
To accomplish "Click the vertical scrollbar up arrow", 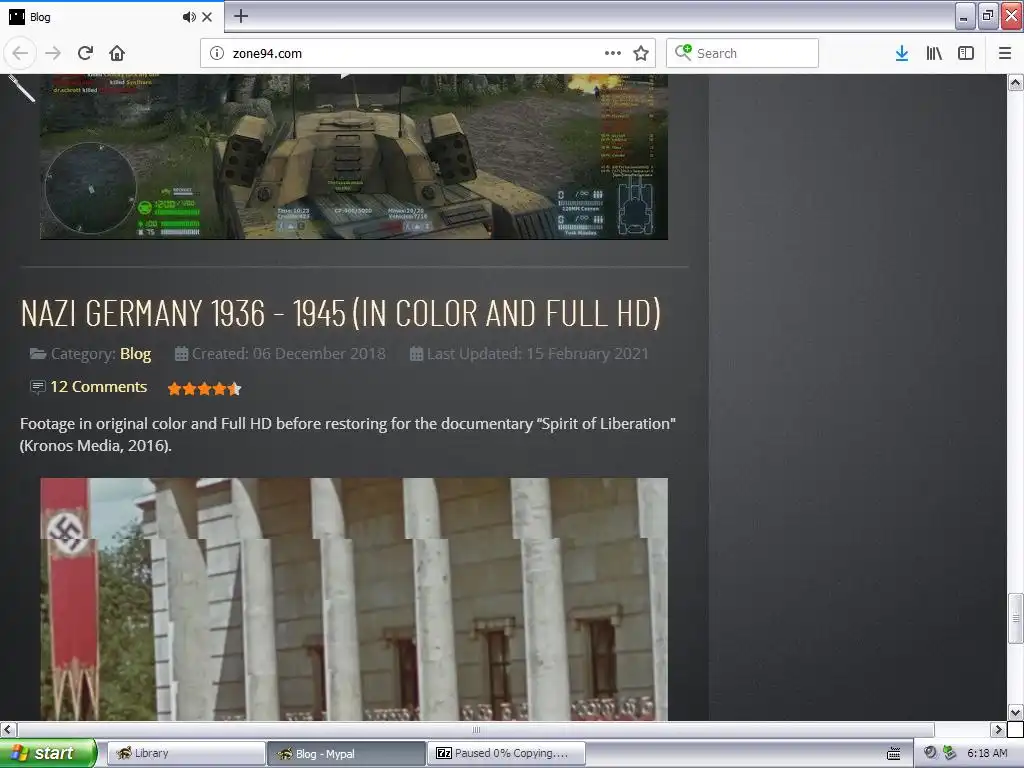I will point(1015,82).
